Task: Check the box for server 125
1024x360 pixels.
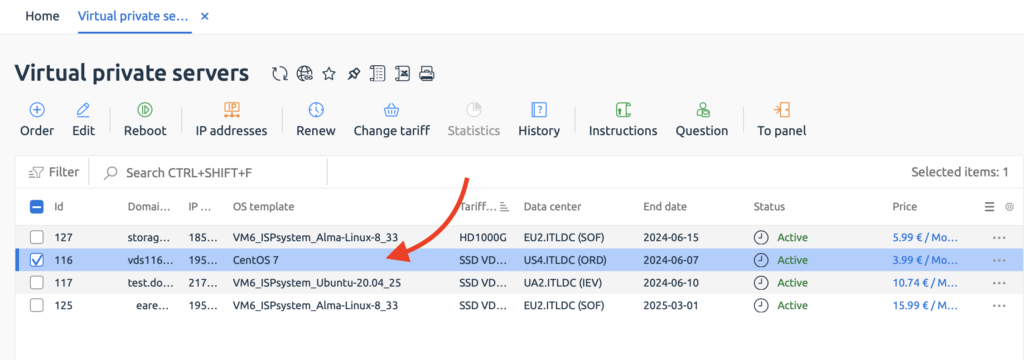Action: (37, 305)
